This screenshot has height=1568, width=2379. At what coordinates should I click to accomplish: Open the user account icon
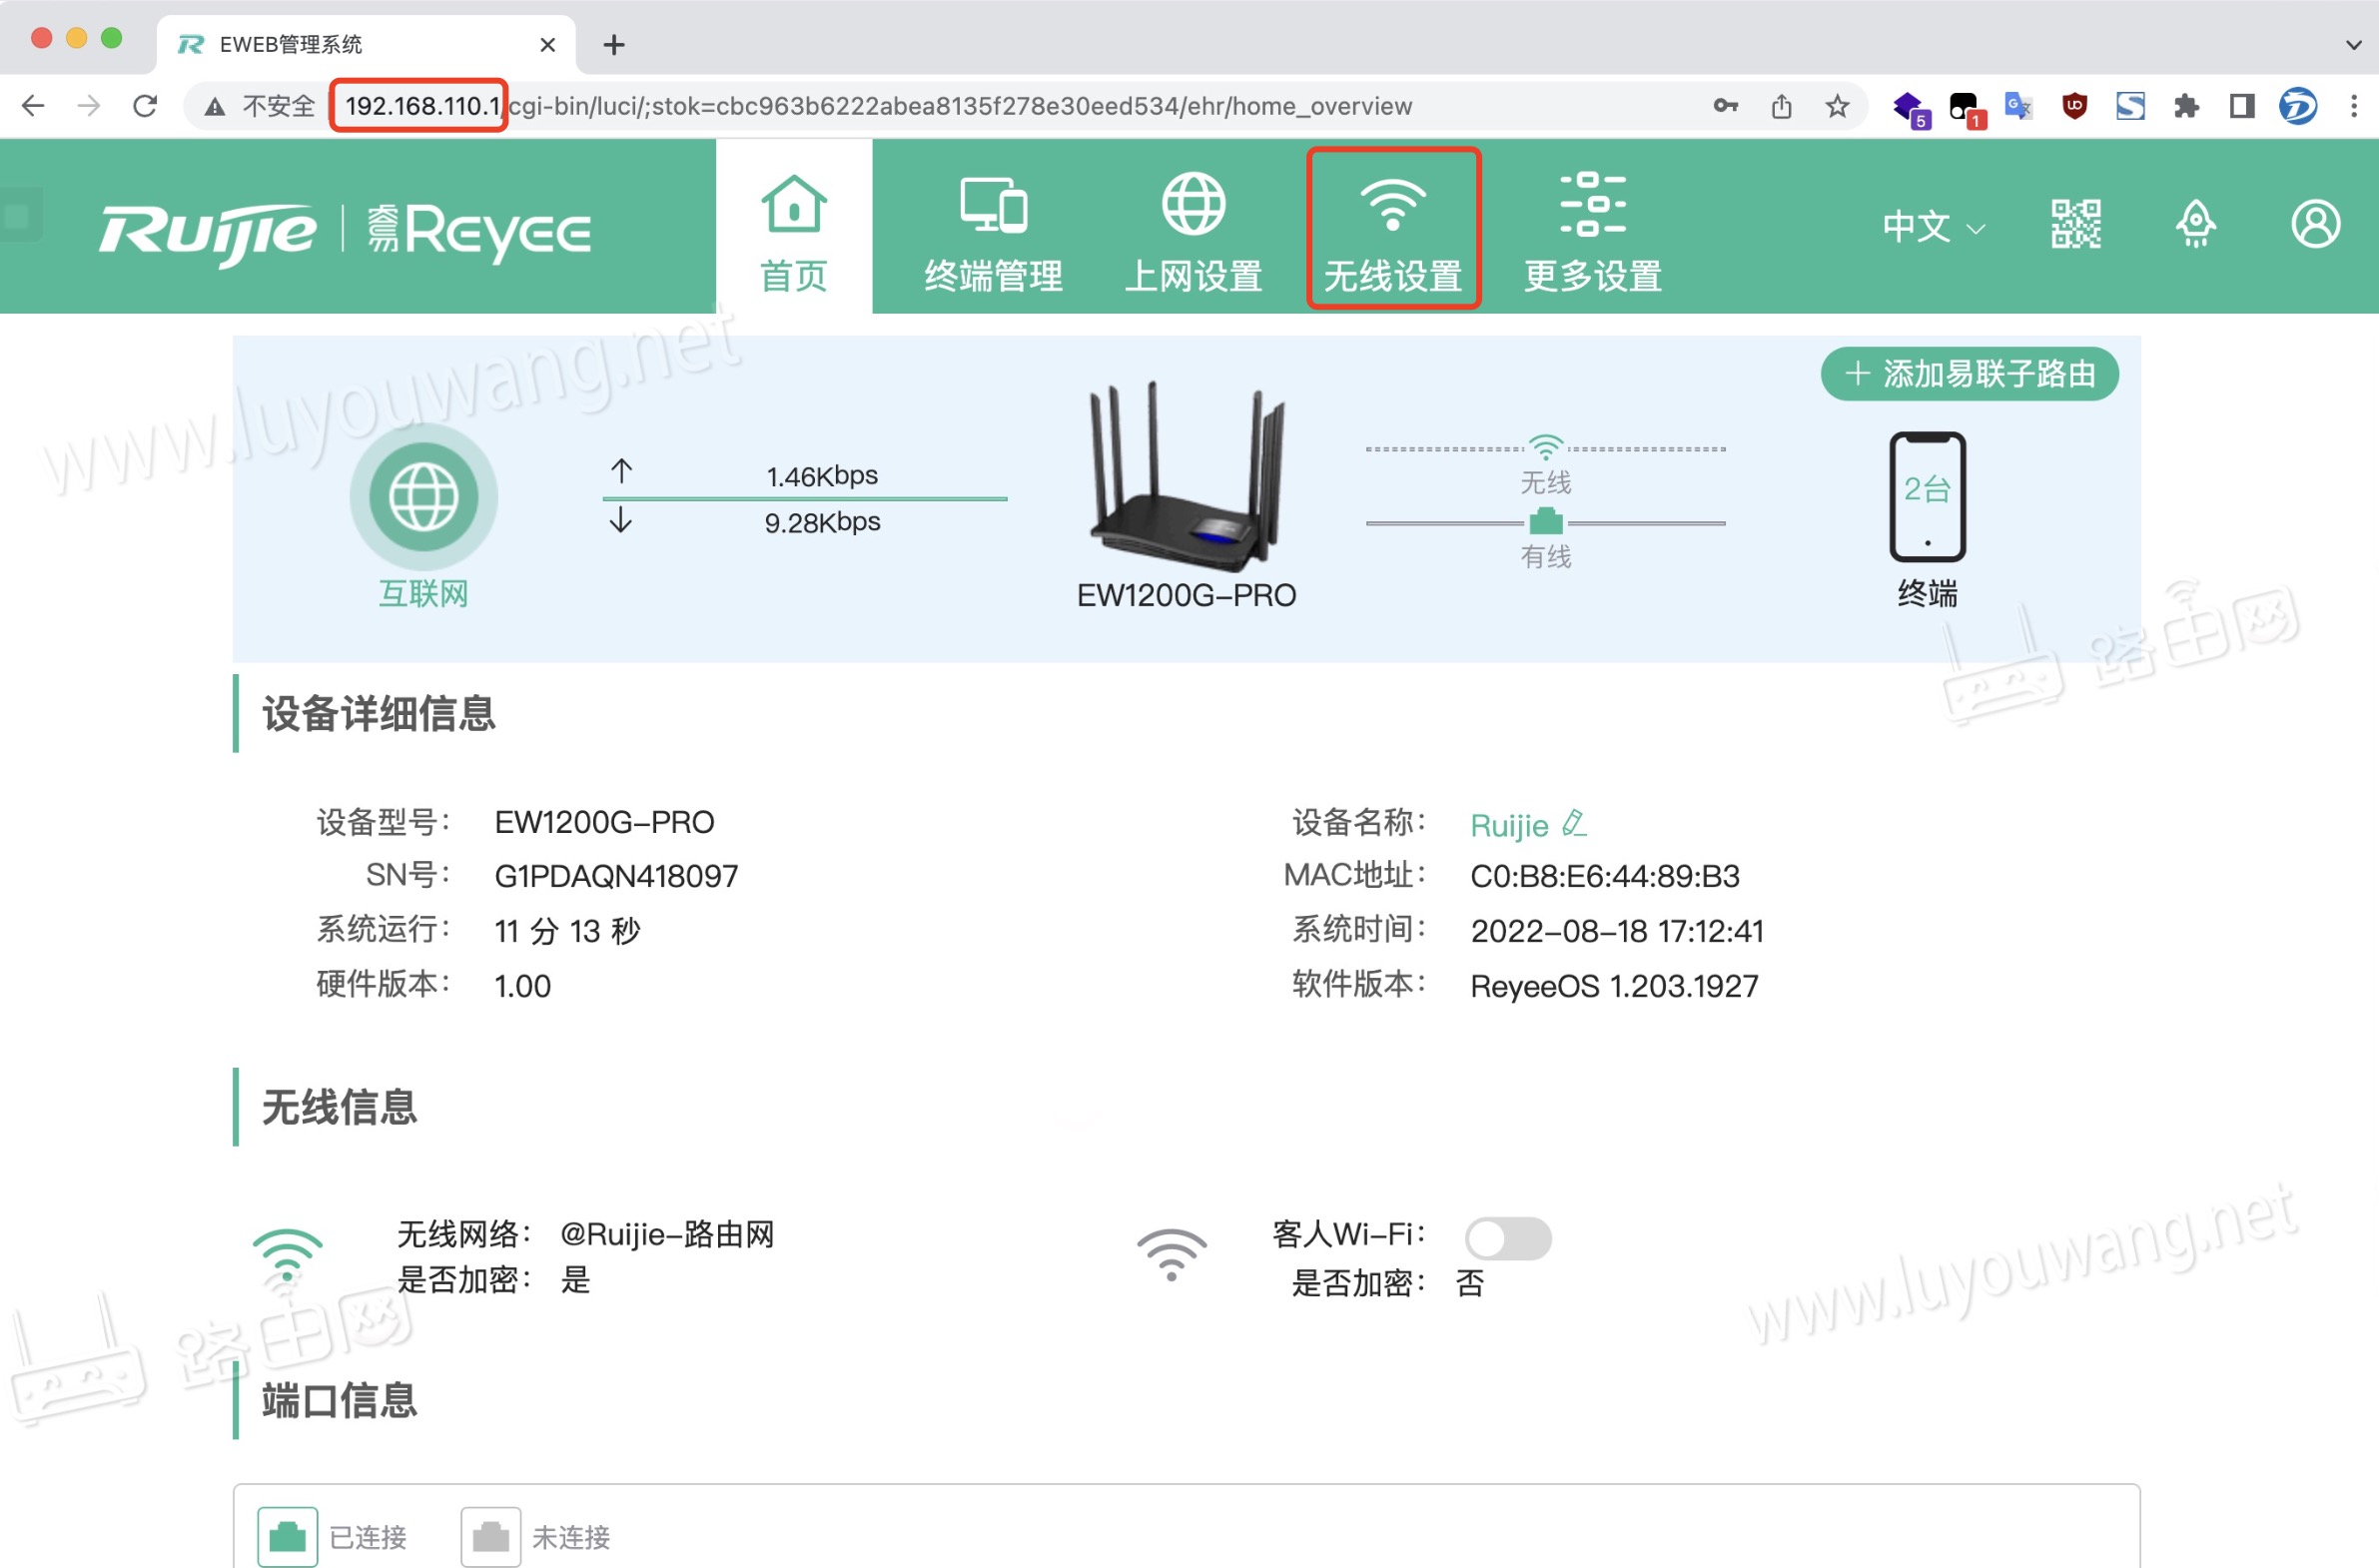tap(2315, 224)
